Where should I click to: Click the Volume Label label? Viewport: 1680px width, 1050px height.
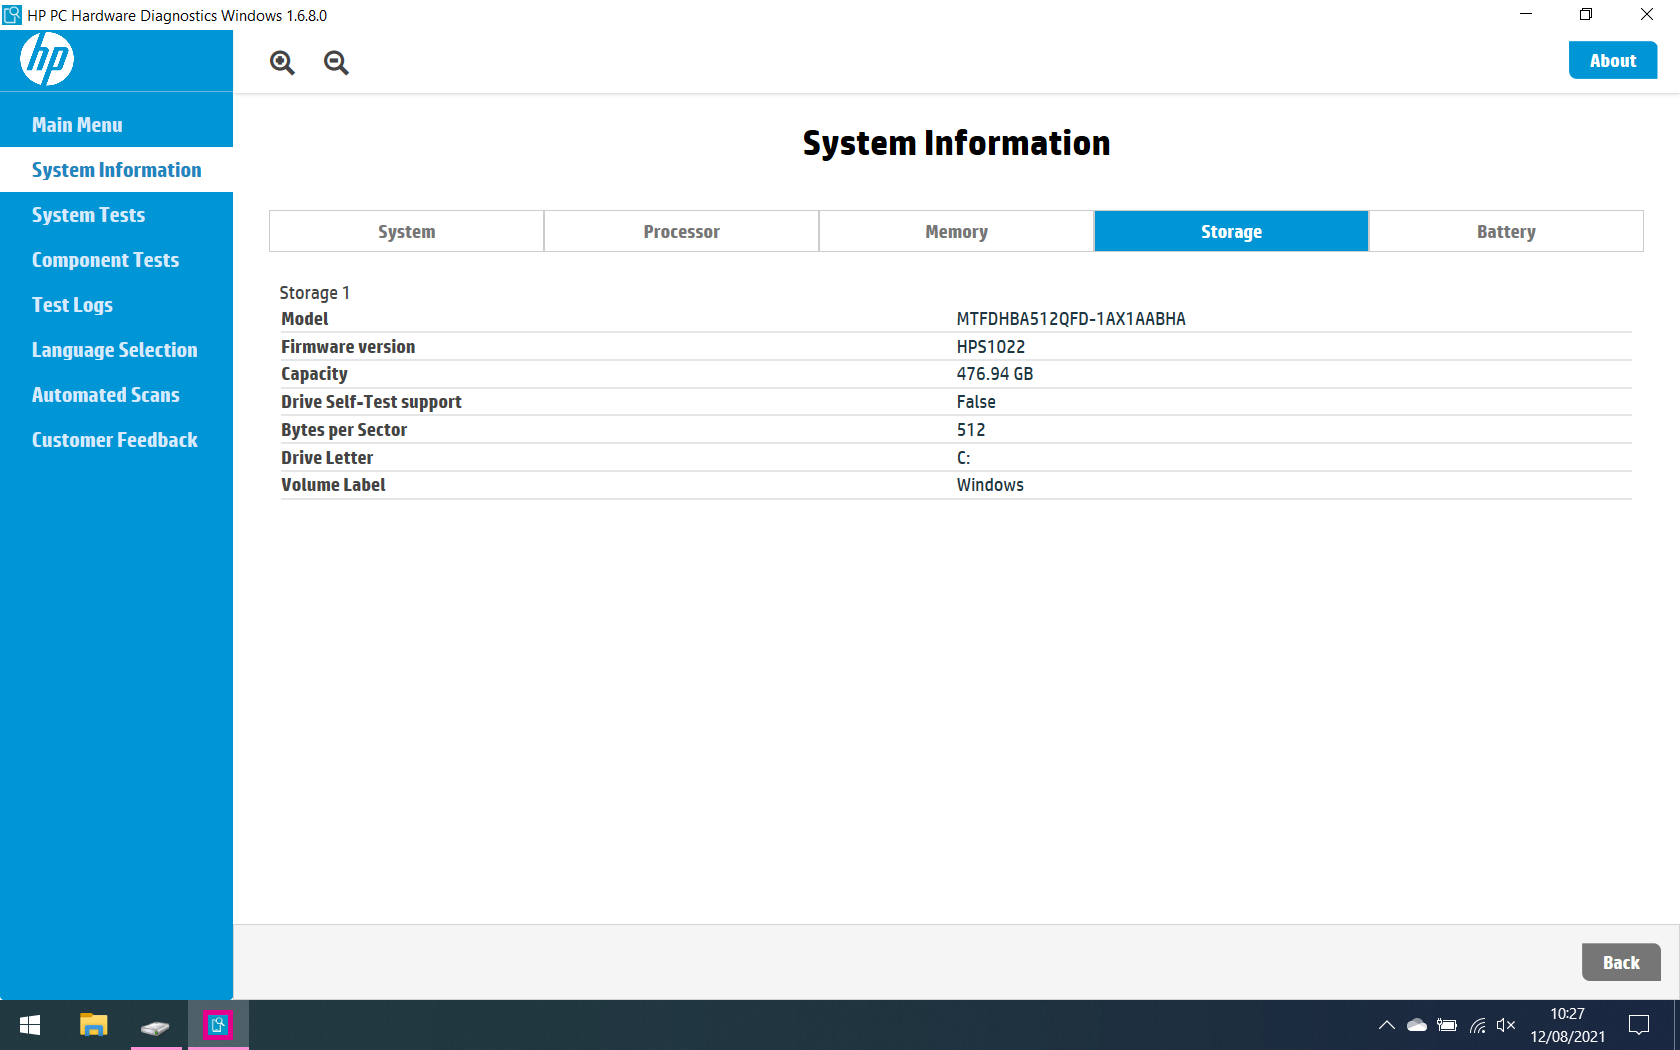click(x=333, y=485)
